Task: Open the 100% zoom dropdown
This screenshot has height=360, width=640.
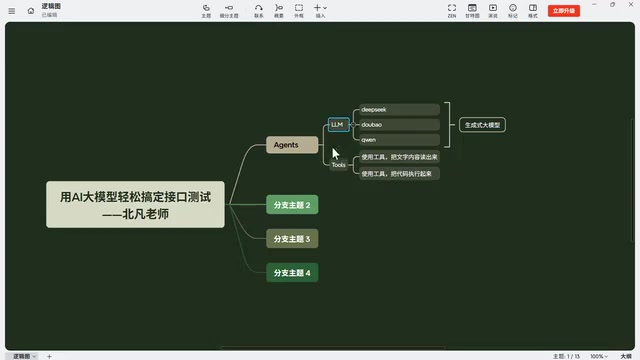Action: [599, 356]
